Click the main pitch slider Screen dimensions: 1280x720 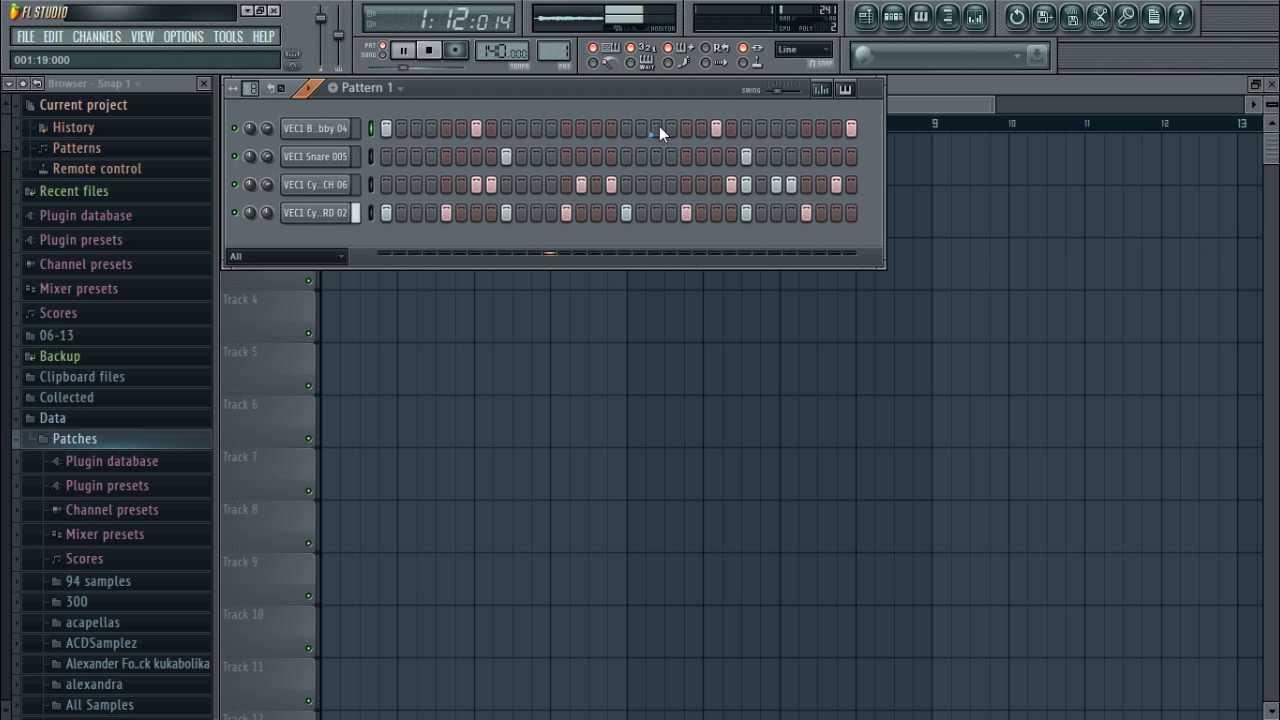339,35
